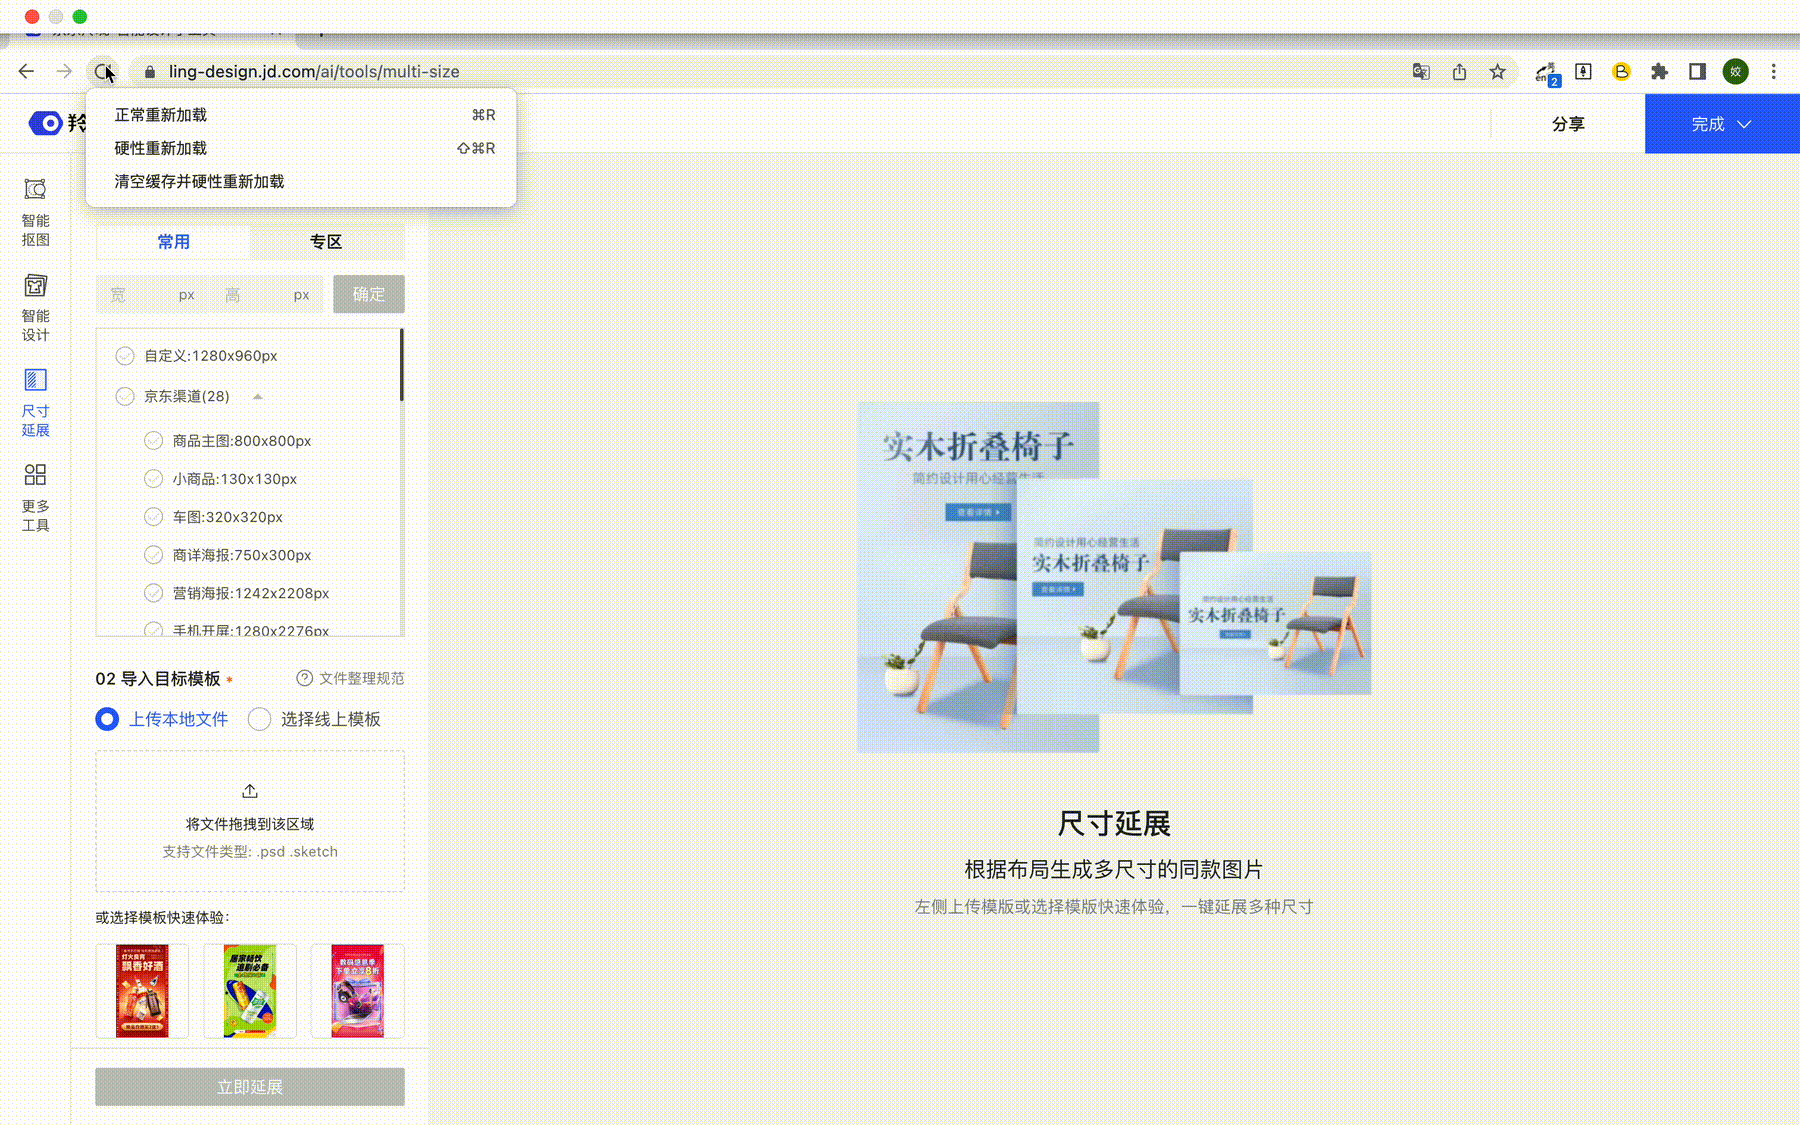Bookmark this page with the star icon
Screen dimensions: 1800x1125
(x=1498, y=71)
